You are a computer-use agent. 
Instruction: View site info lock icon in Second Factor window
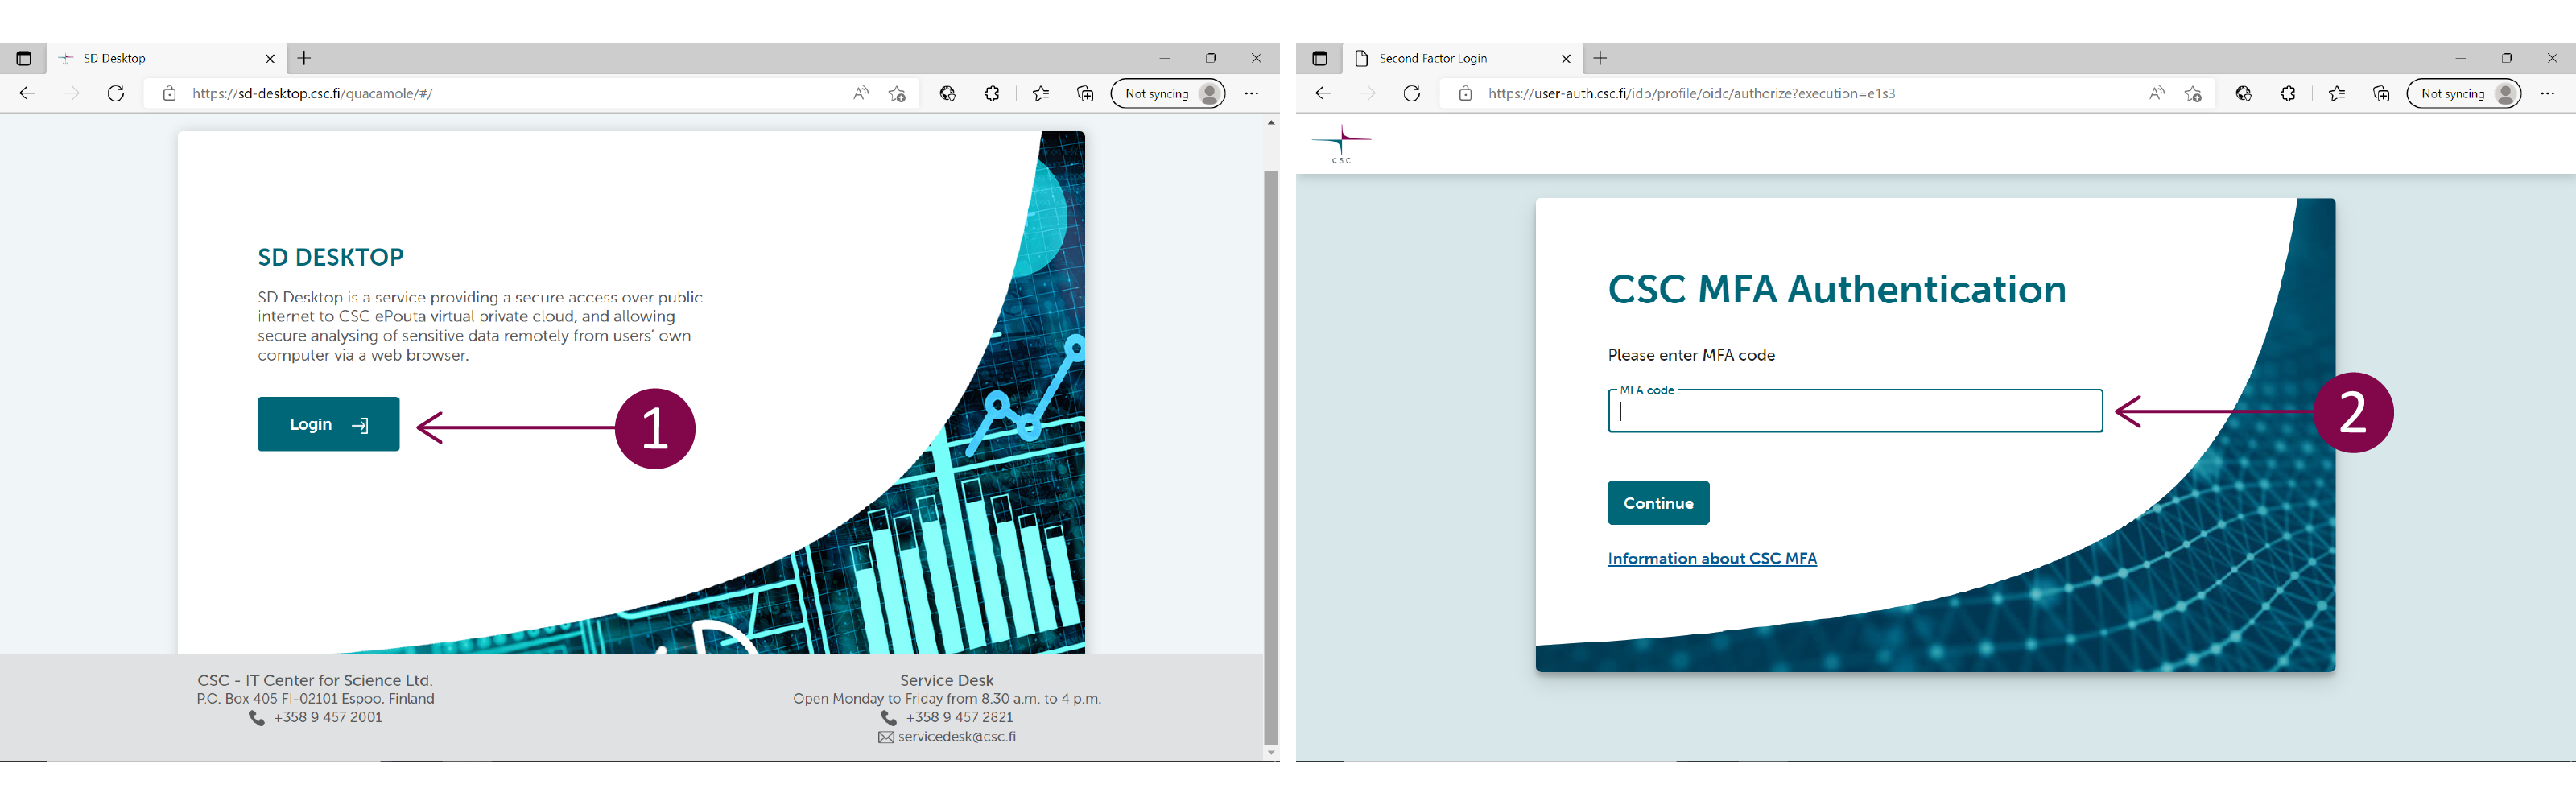(x=1466, y=93)
